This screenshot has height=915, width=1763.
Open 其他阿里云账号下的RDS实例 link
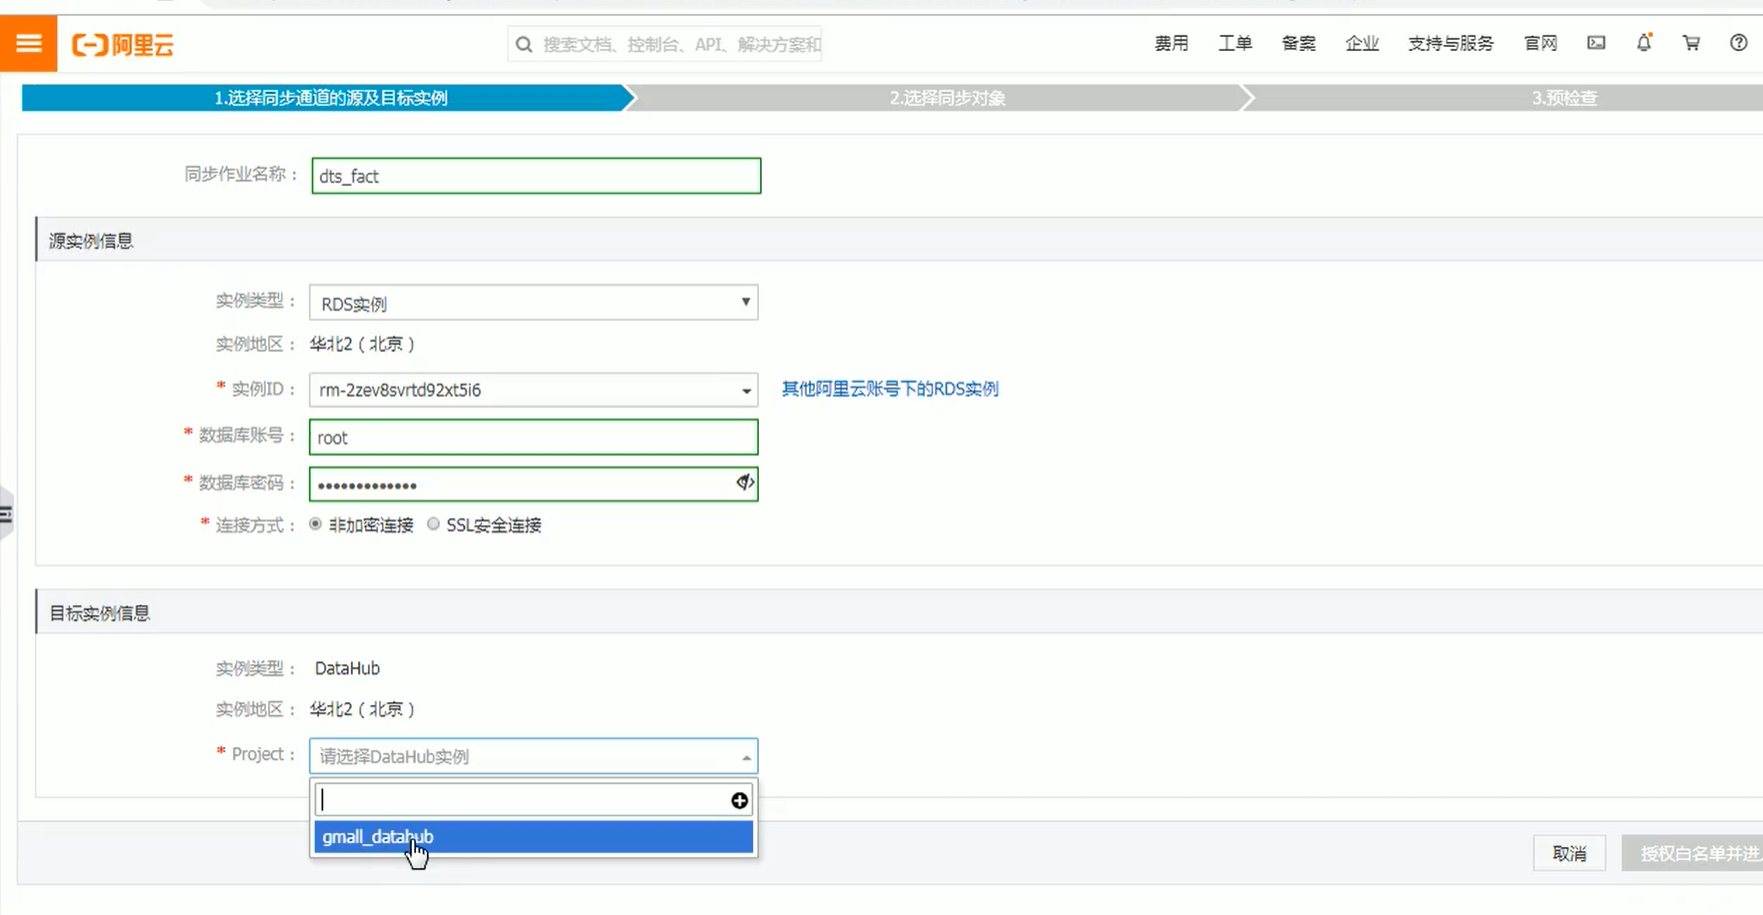[x=890, y=389]
